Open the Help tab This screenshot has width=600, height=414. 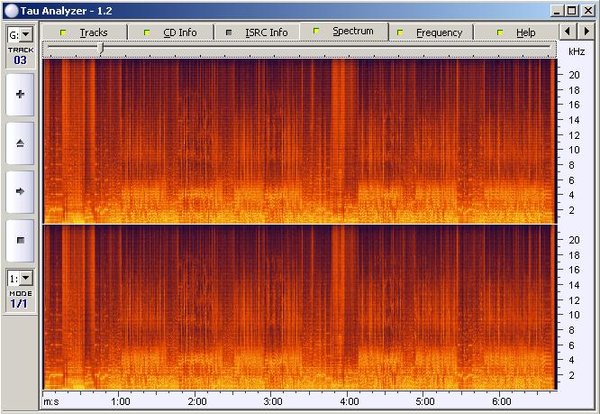coord(516,33)
